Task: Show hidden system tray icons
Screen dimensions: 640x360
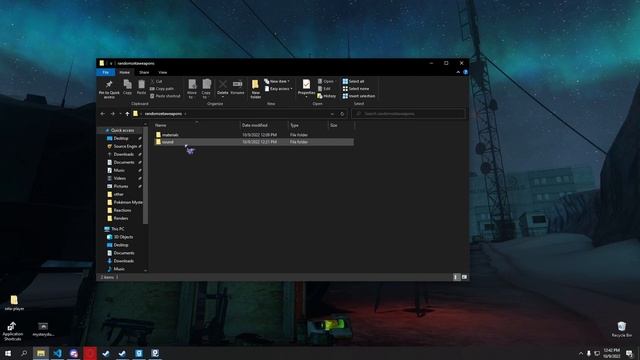Action: (580, 353)
